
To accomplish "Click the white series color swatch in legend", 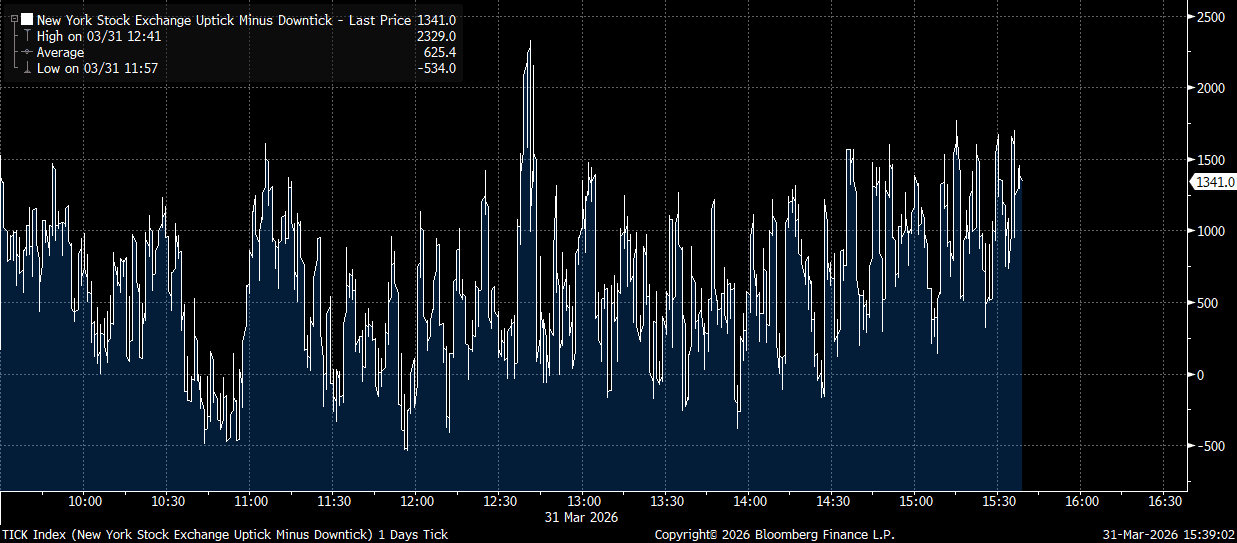I will coord(27,20).
